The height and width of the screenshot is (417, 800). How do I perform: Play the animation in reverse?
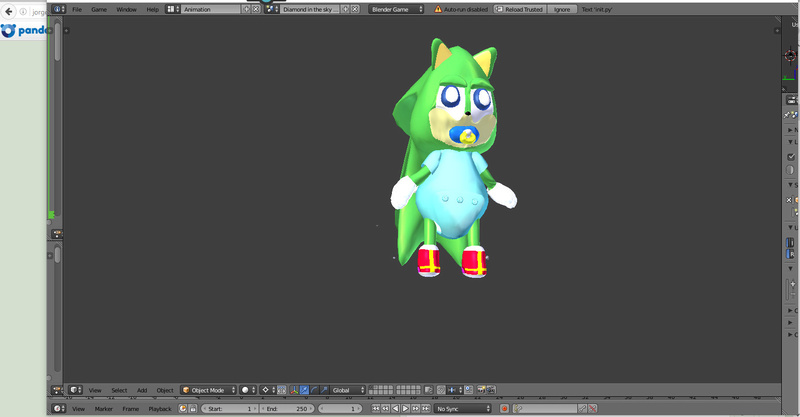395,408
